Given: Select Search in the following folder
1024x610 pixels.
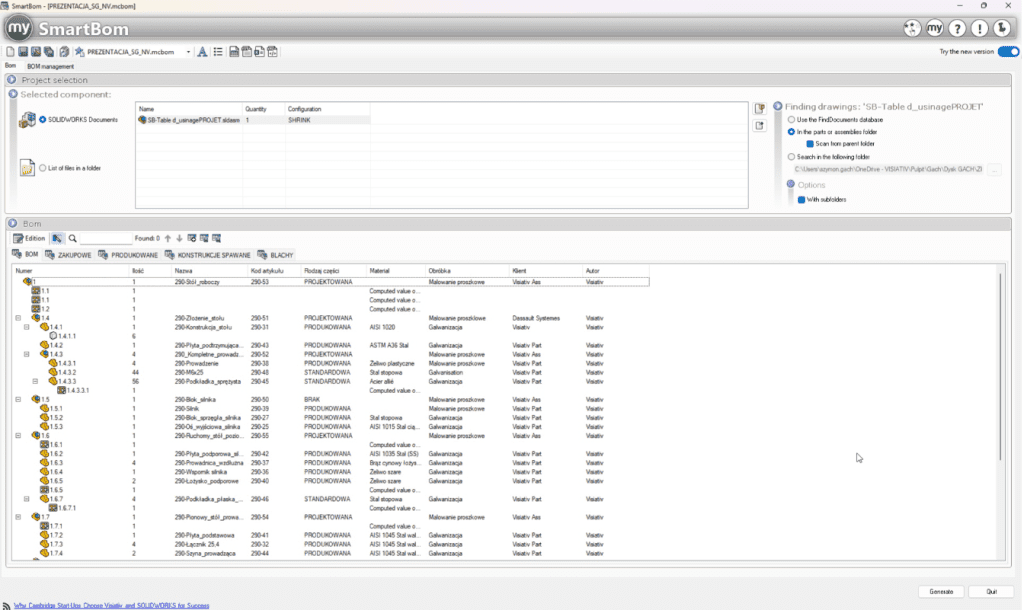Looking at the screenshot, I should click(792, 157).
